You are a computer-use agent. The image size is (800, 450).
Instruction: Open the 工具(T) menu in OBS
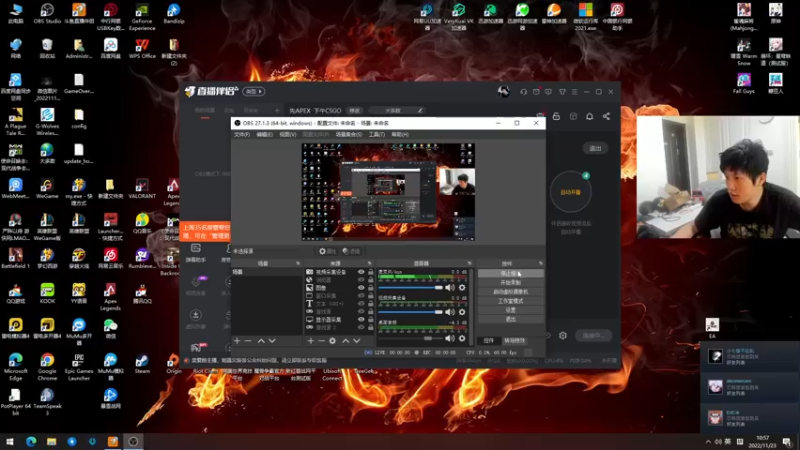(377, 135)
